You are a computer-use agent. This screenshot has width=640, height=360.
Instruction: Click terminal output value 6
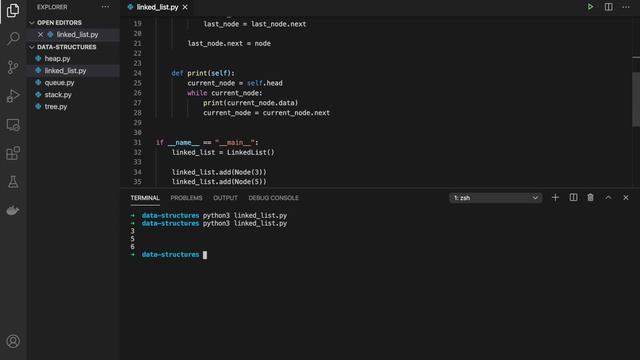[132, 247]
